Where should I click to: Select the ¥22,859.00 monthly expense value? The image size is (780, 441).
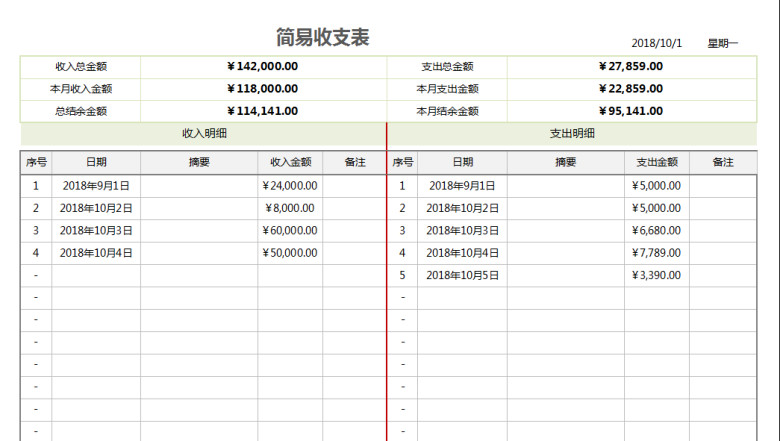point(631,88)
